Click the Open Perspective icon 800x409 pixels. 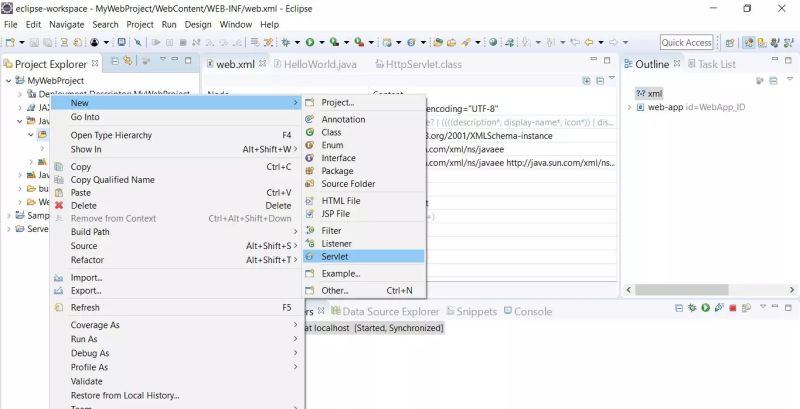730,43
